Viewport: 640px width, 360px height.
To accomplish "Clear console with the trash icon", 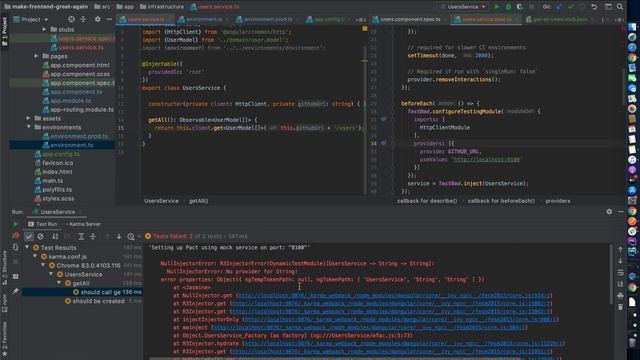I will tap(620, 307).
